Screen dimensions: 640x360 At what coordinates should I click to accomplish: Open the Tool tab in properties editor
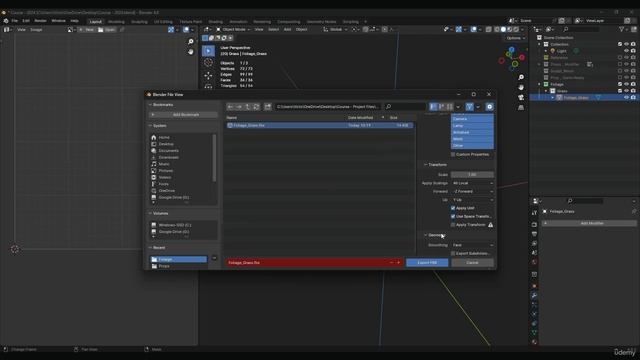[534, 213]
